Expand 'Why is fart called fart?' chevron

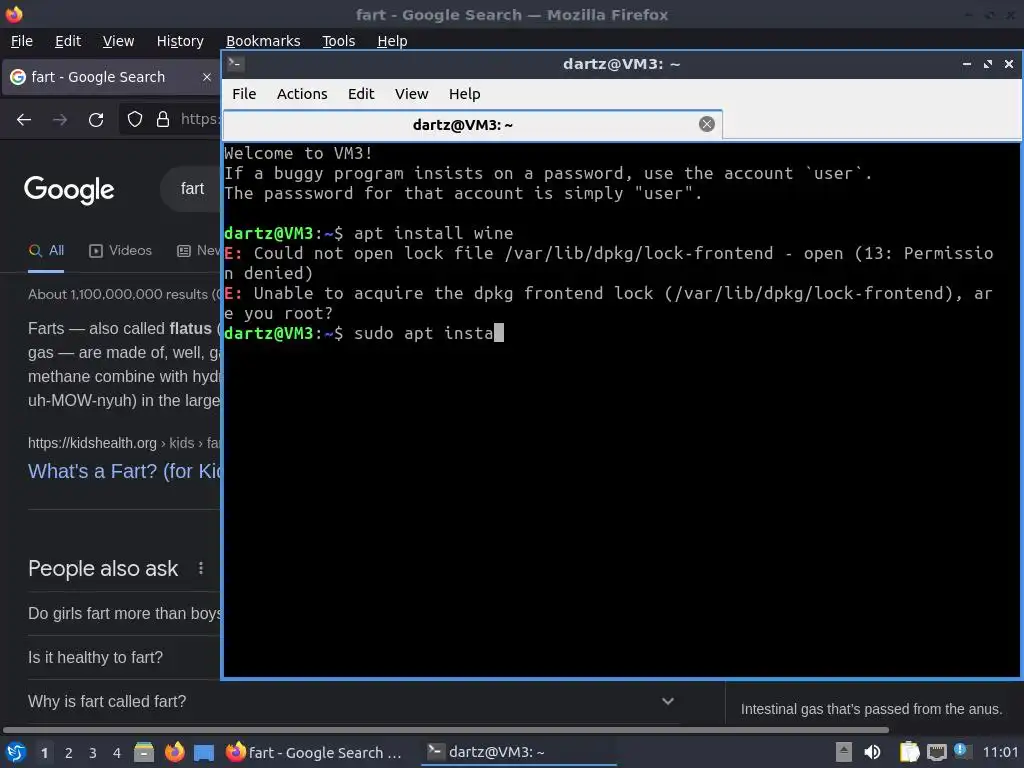[x=667, y=701]
